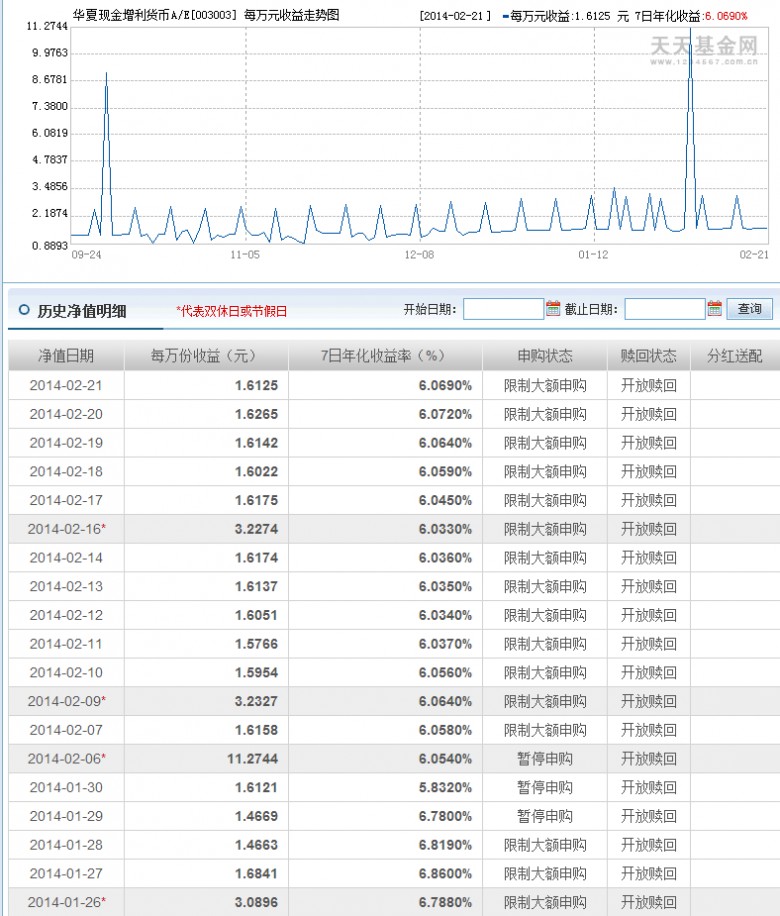Screen dimensions: 780x916
Task: Focus the 开始日期 start date input field
Action: click(503, 309)
